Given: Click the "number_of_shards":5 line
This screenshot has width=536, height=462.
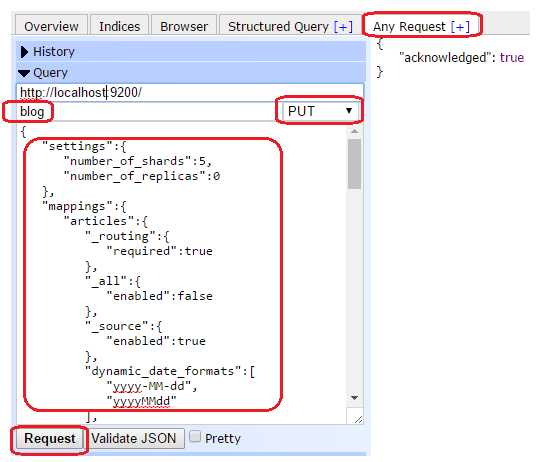Looking at the screenshot, I should tap(138, 161).
